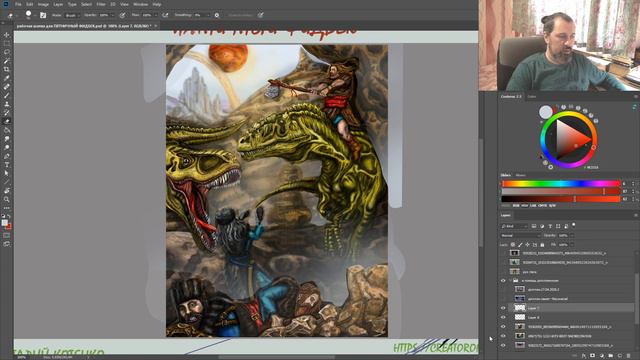Click the LAB slider mode button
640x360 pixels.
[533, 206]
